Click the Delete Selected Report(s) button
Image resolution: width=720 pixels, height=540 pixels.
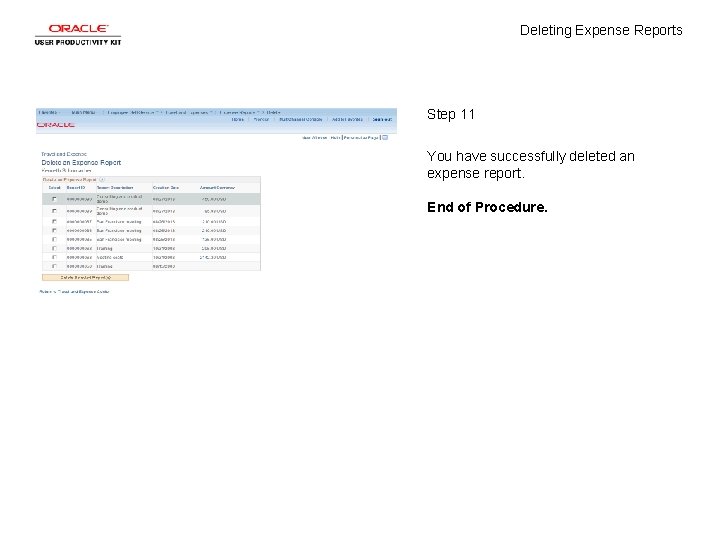85,277
